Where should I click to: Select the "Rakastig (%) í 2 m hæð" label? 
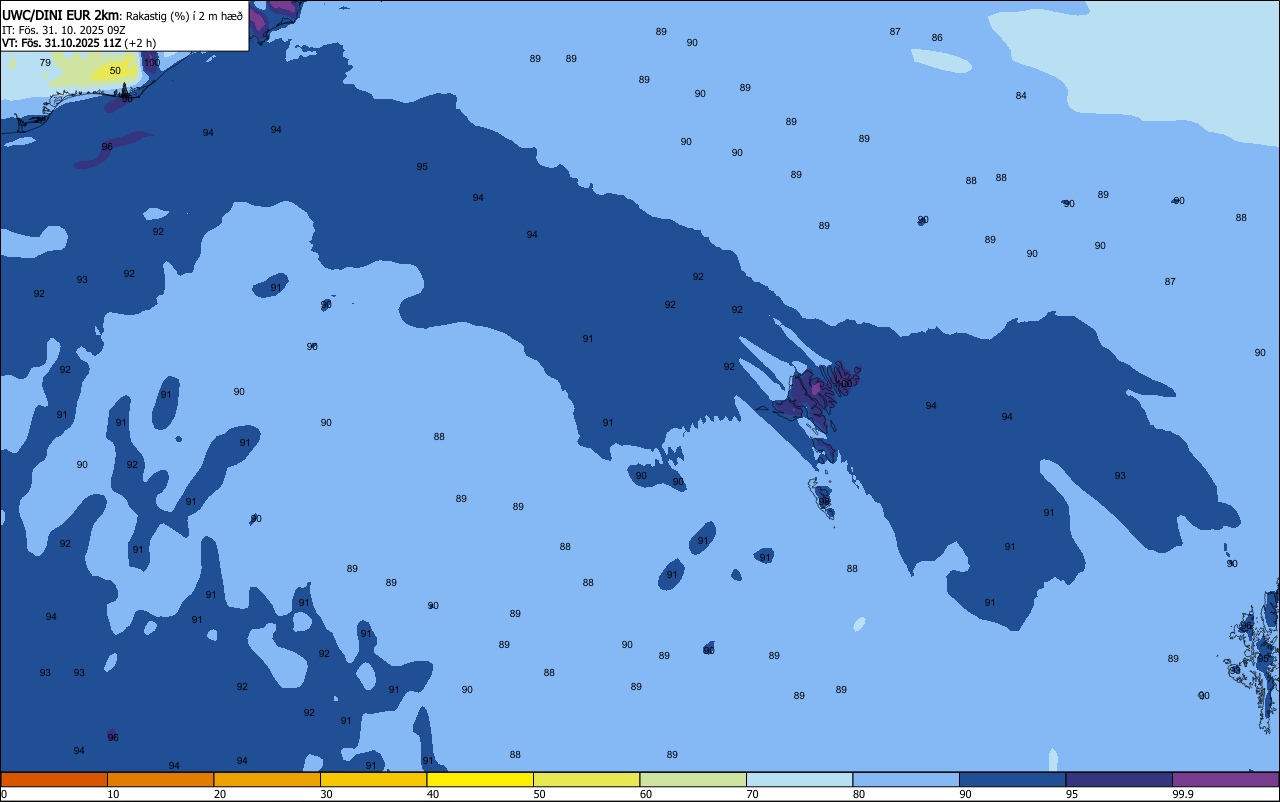(184, 16)
